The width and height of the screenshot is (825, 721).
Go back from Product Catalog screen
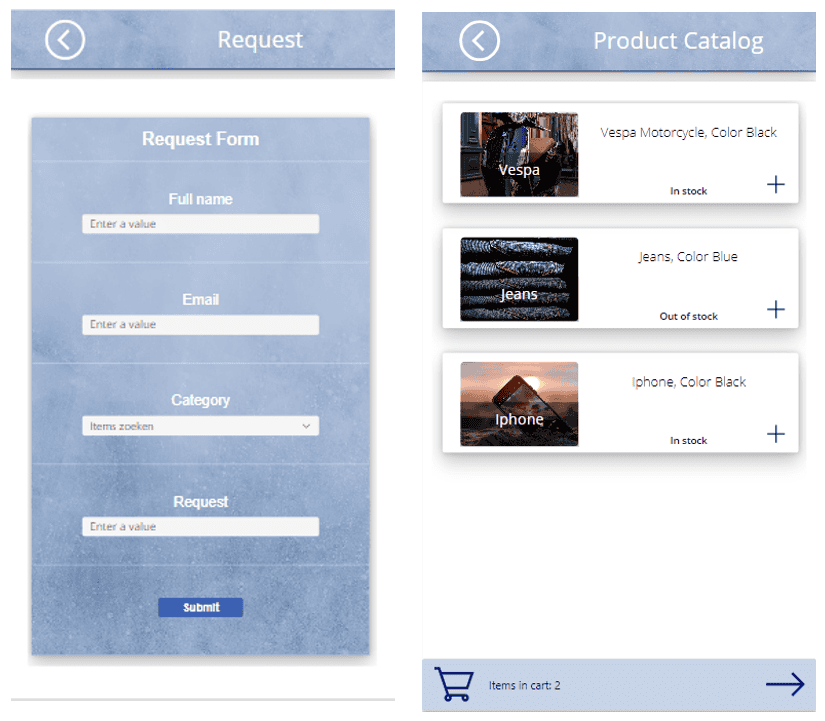(479, 41)
